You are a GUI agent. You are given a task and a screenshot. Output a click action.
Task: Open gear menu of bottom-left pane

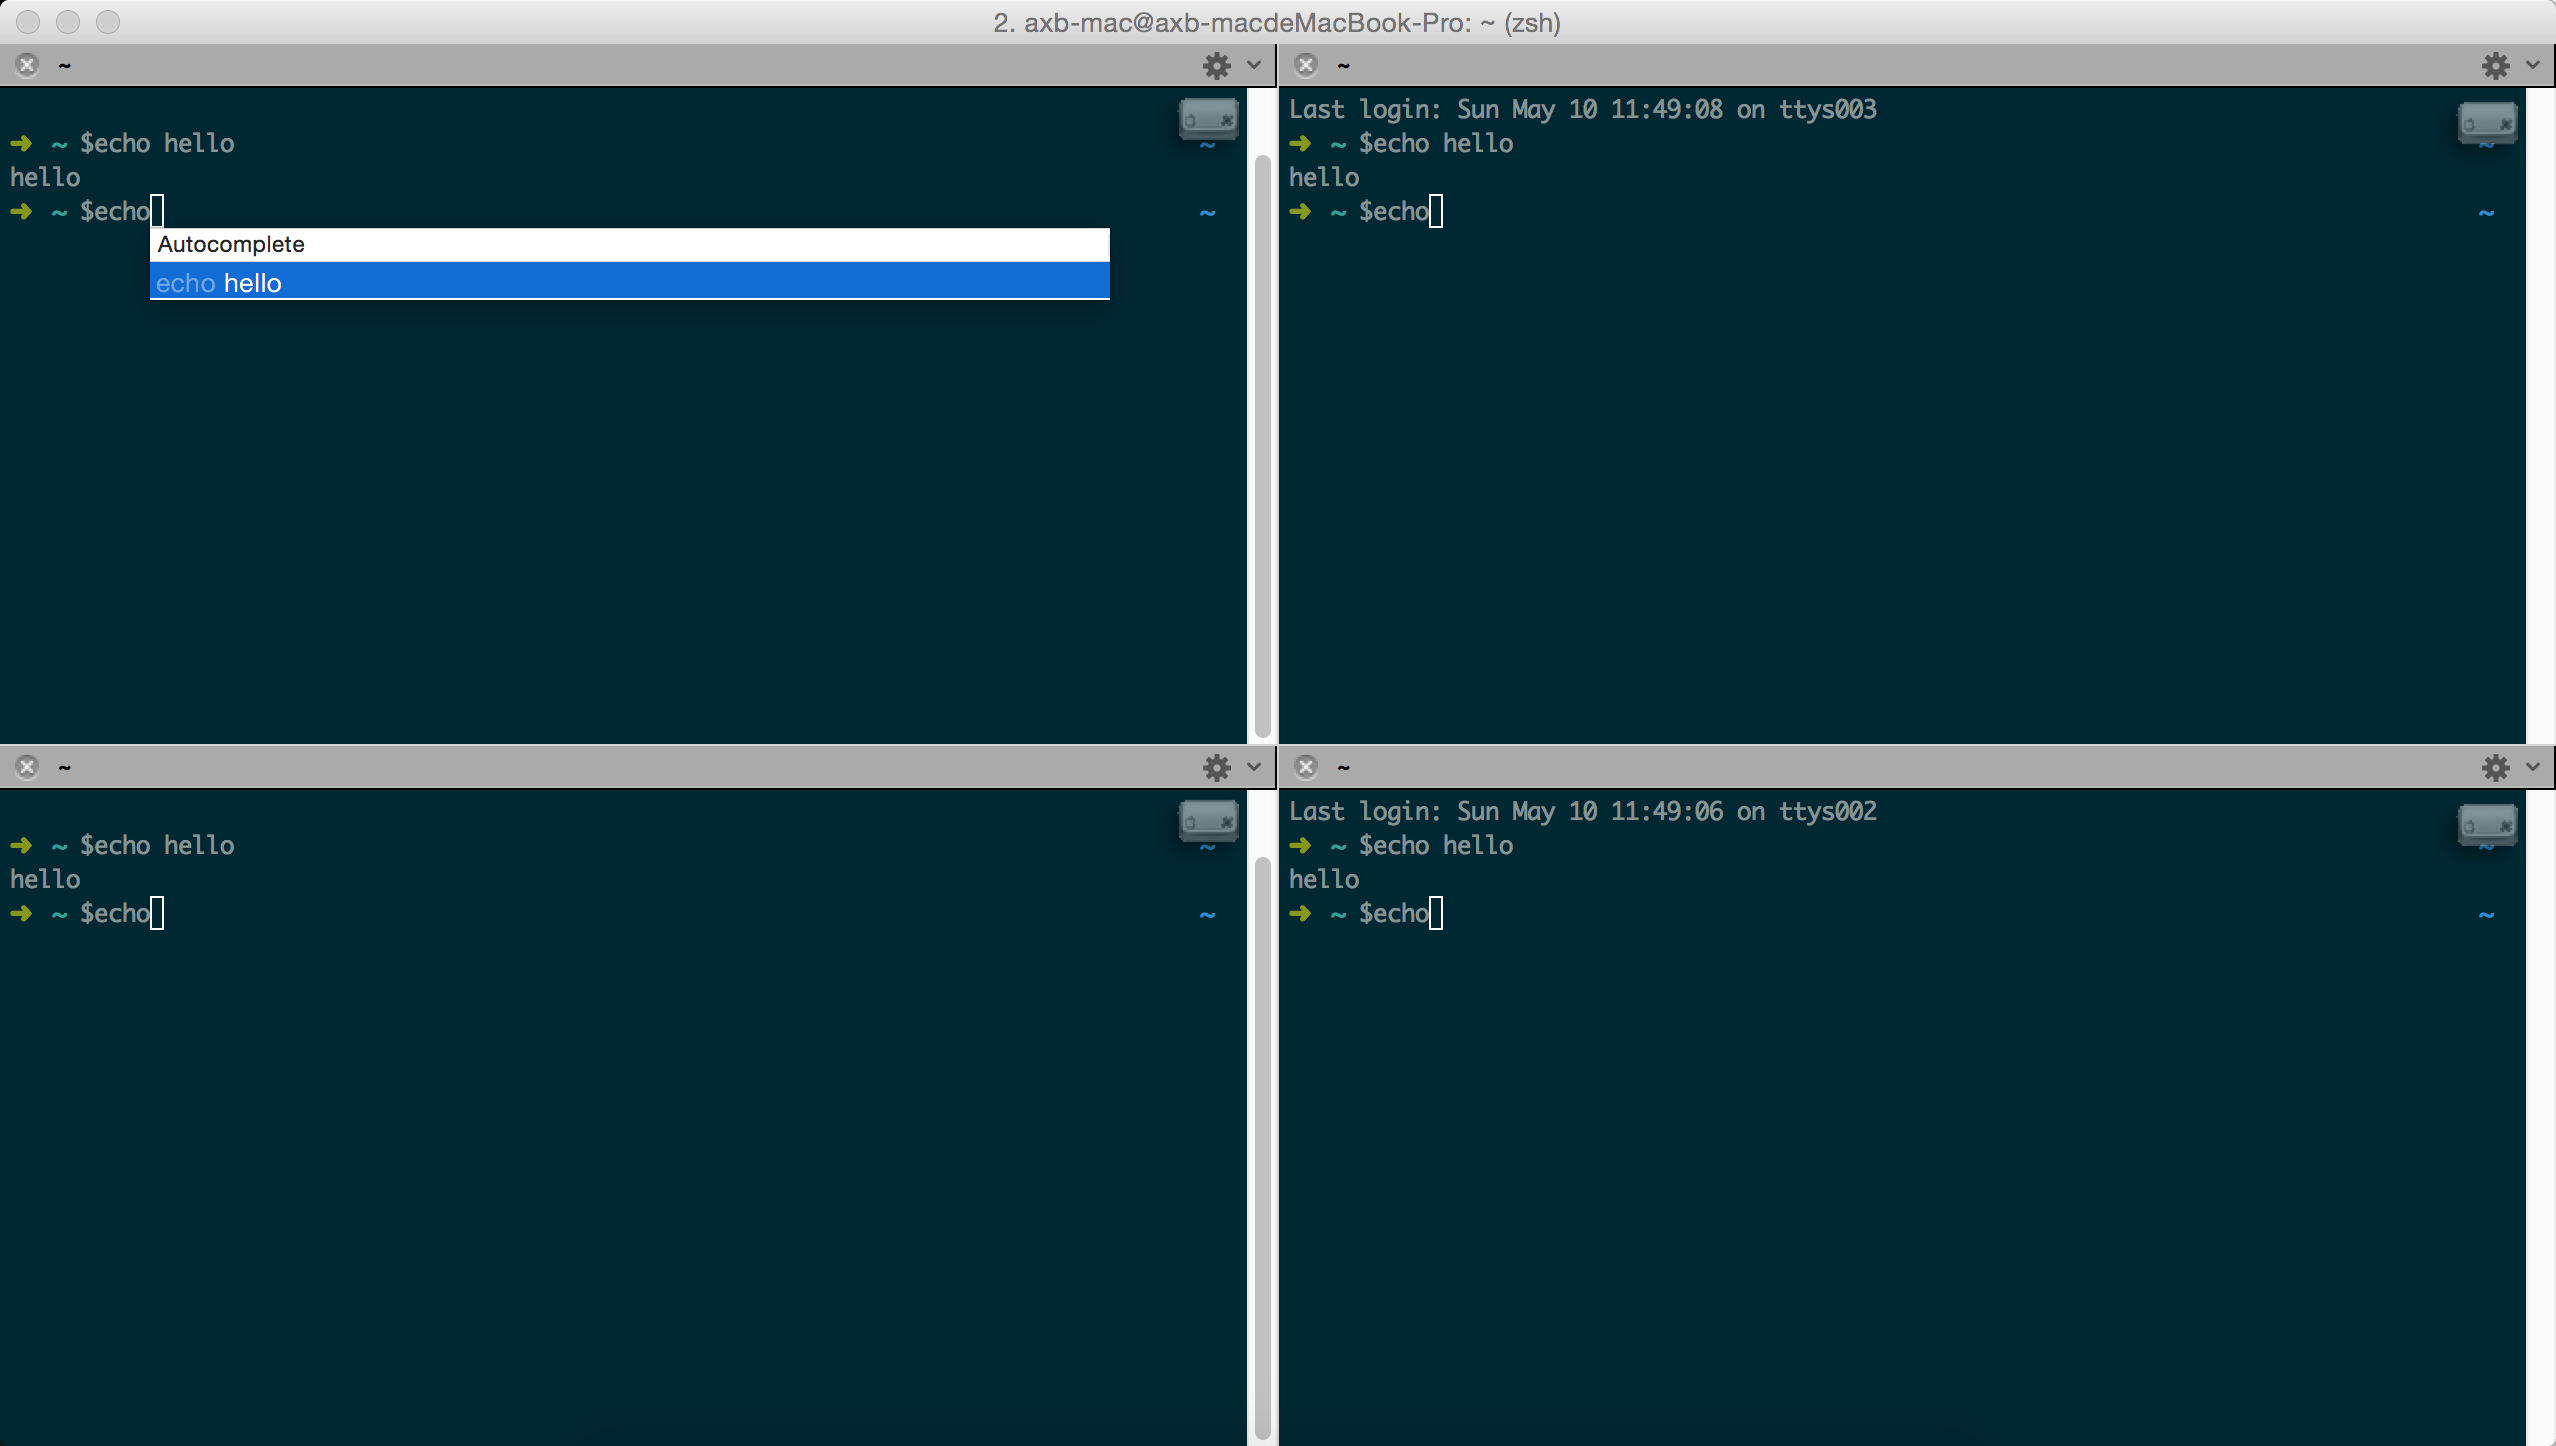tap(1216, 768)
